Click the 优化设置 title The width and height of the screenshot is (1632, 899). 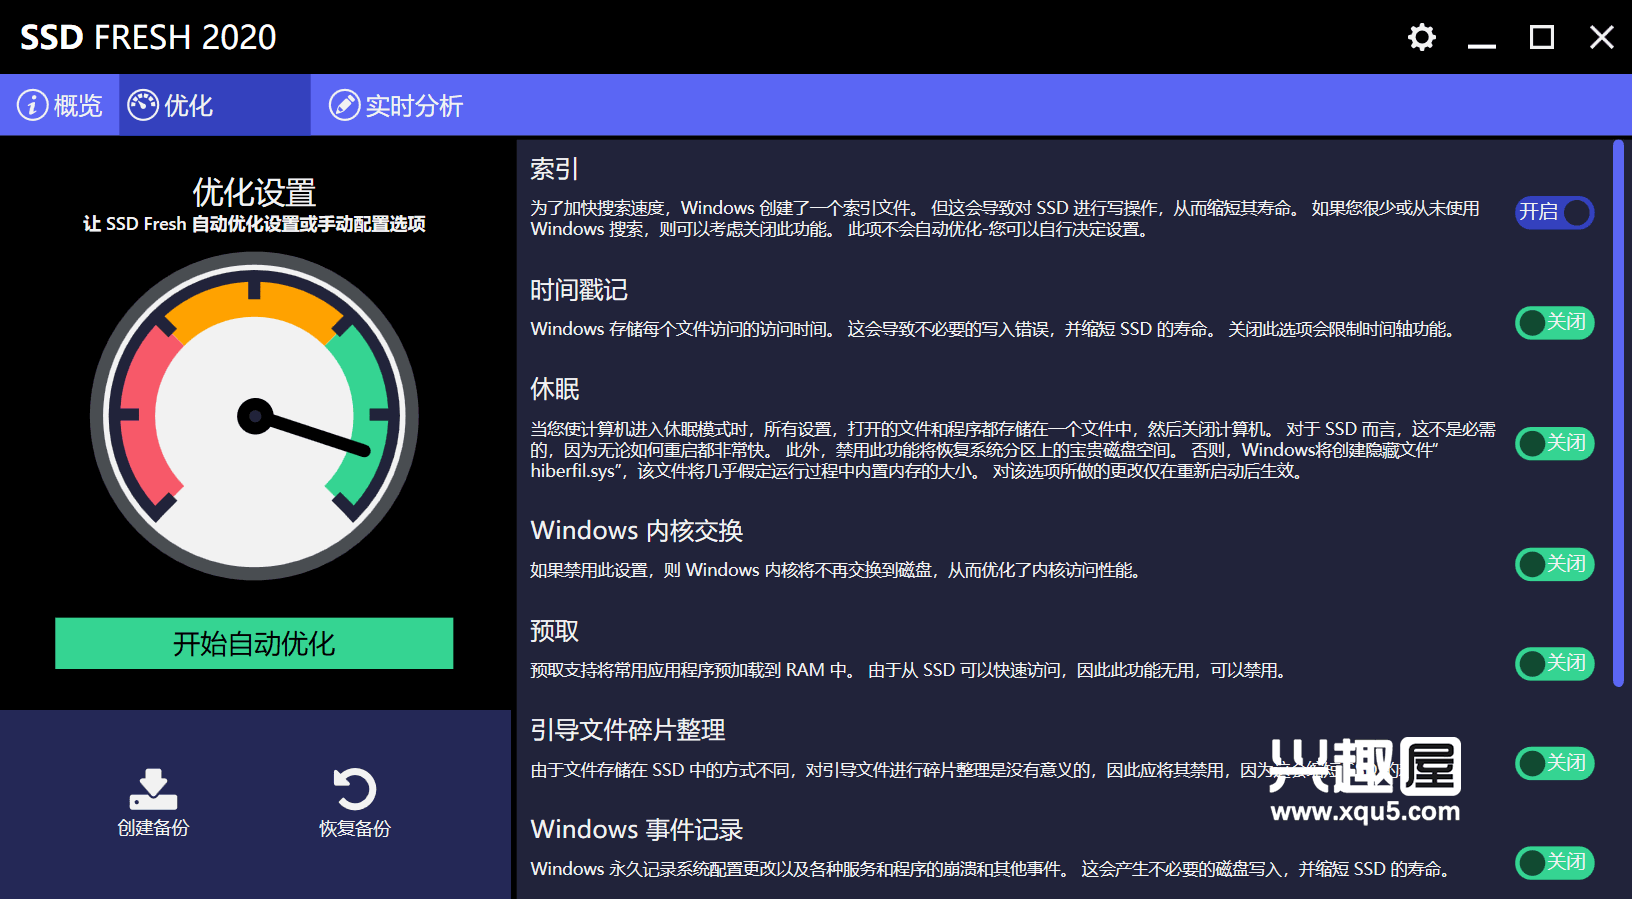(x=254, y=192)
